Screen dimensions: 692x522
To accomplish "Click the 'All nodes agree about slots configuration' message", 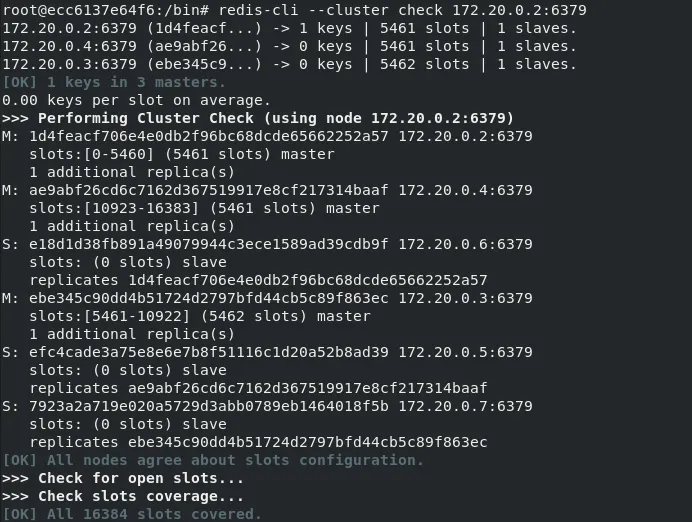I will (x=213, y=460).
